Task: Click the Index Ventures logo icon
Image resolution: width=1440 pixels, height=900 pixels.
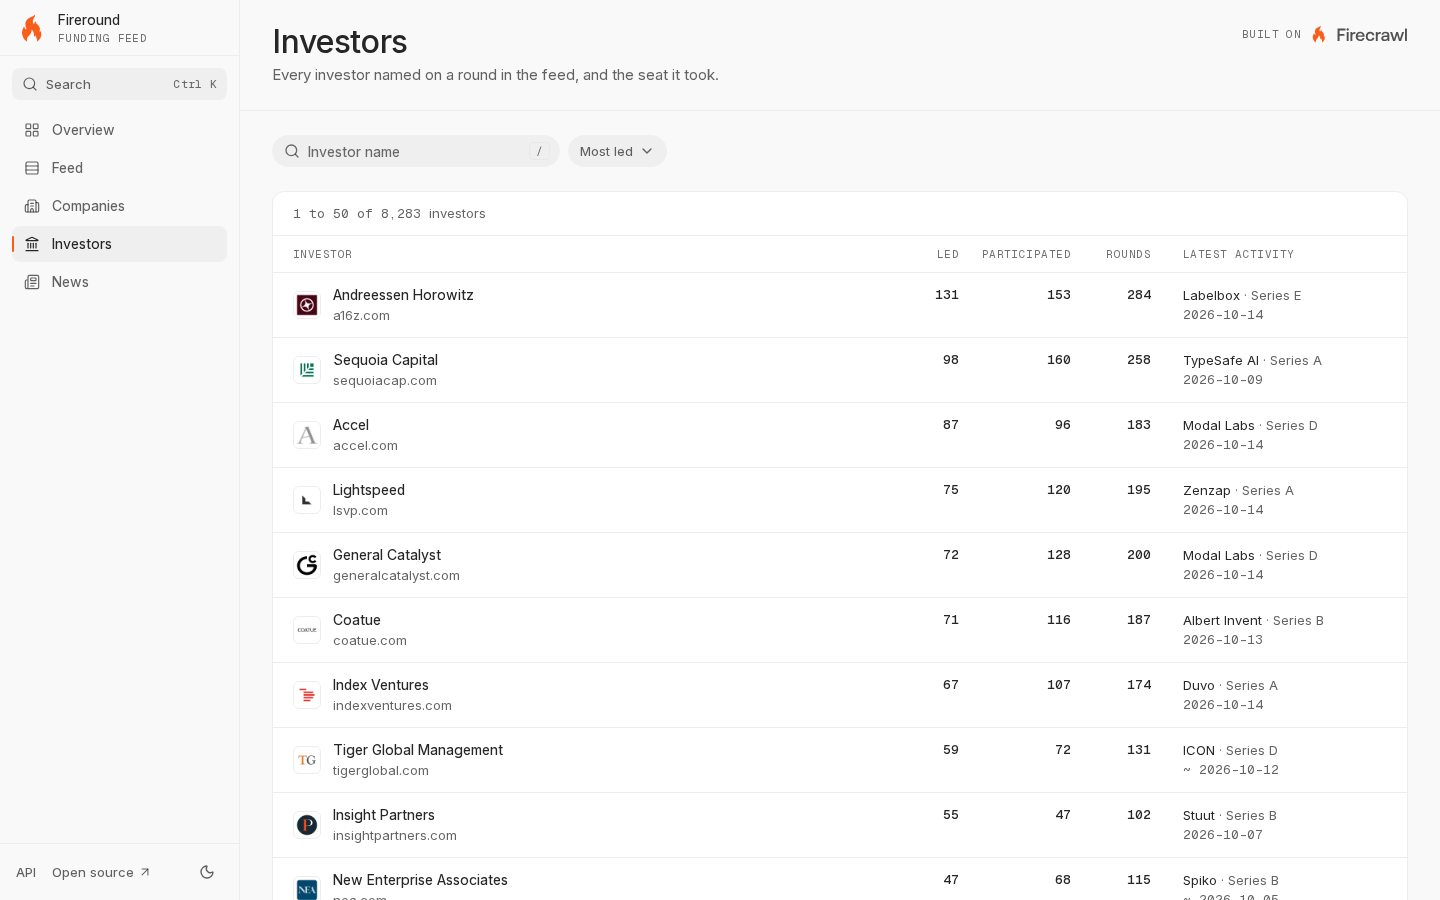Action: (x=307, y=695)
